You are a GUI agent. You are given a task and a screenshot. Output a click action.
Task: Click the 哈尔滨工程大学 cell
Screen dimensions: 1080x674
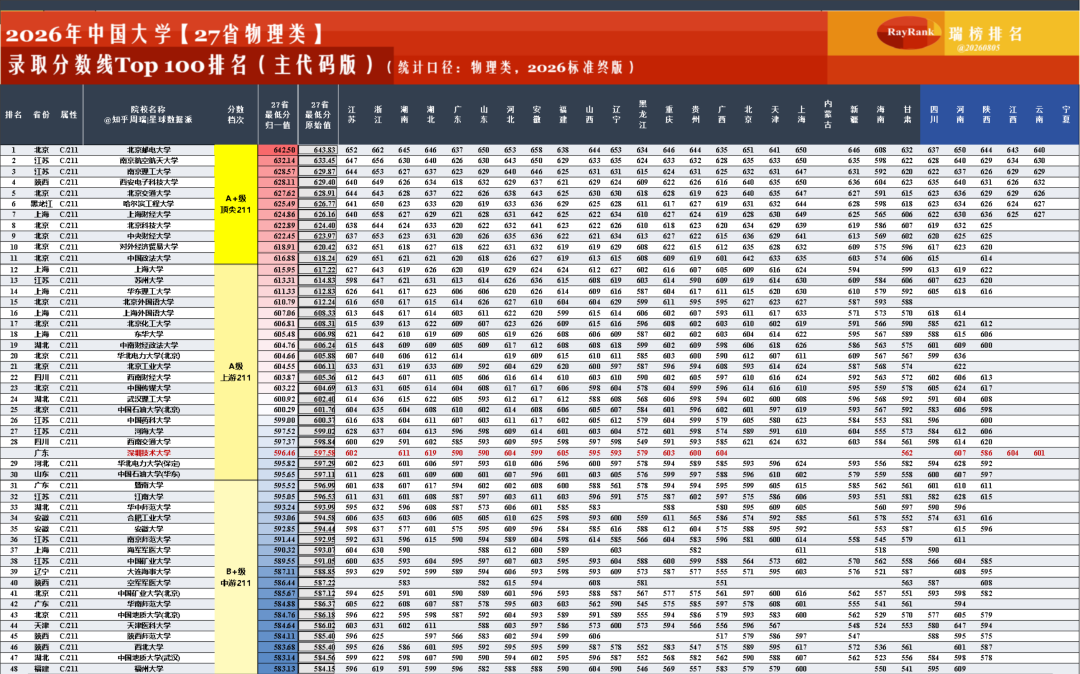pos(149,204)
